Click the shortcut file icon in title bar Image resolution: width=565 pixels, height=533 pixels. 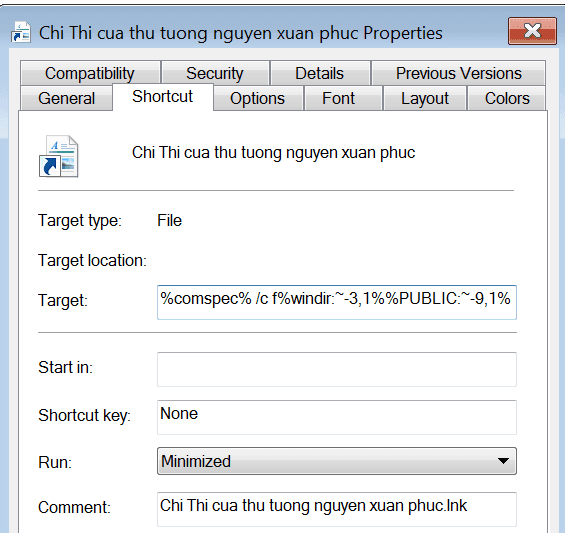point(21,32)
